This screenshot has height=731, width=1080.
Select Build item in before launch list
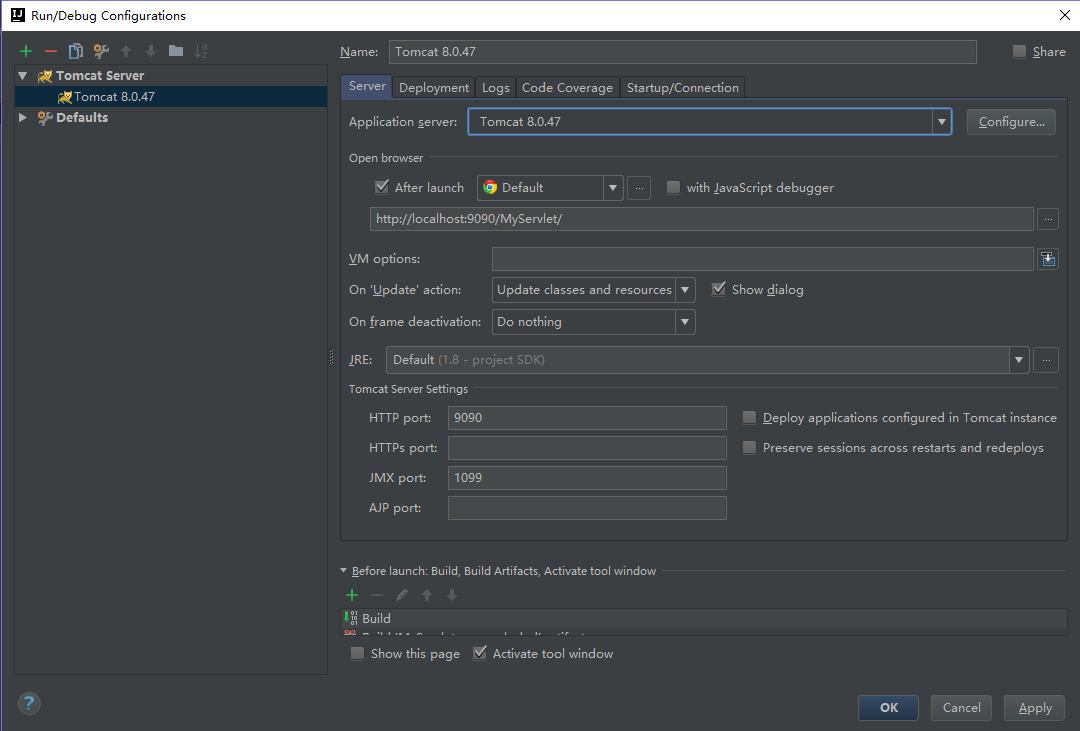pyautogui.click(x=703, y=618)
